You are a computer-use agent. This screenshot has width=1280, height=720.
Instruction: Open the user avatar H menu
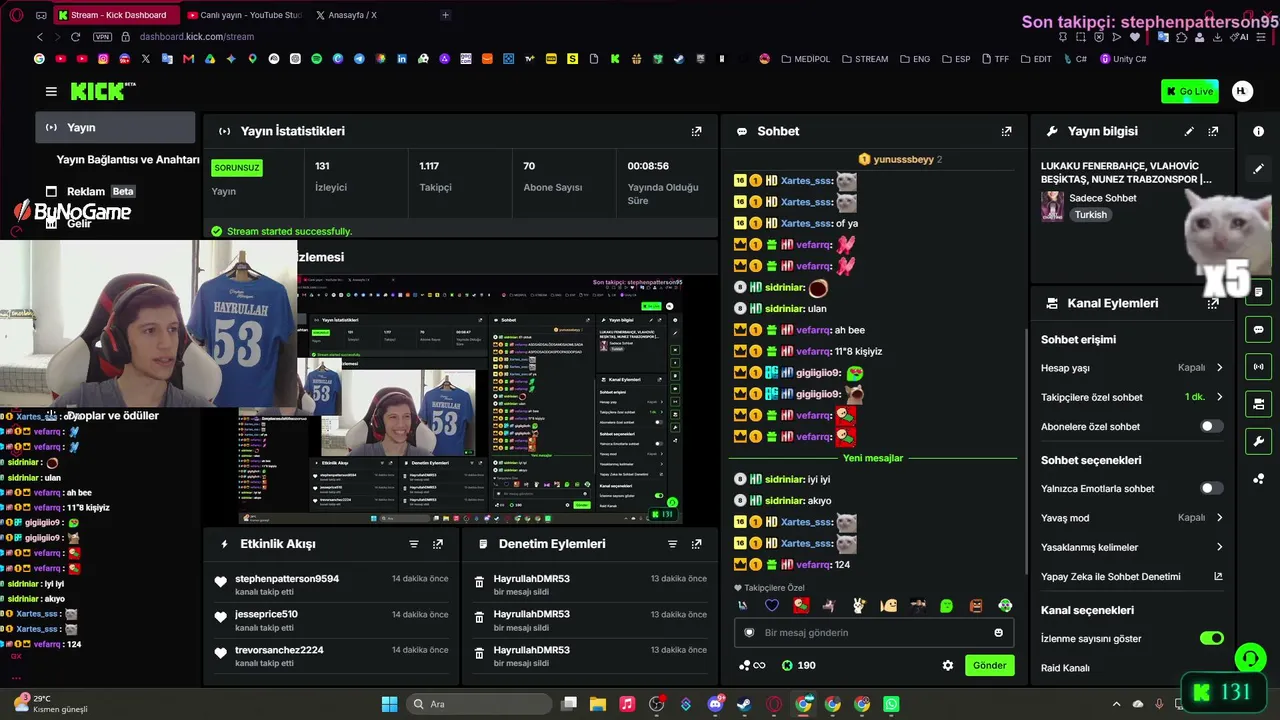pos(1242,91)
